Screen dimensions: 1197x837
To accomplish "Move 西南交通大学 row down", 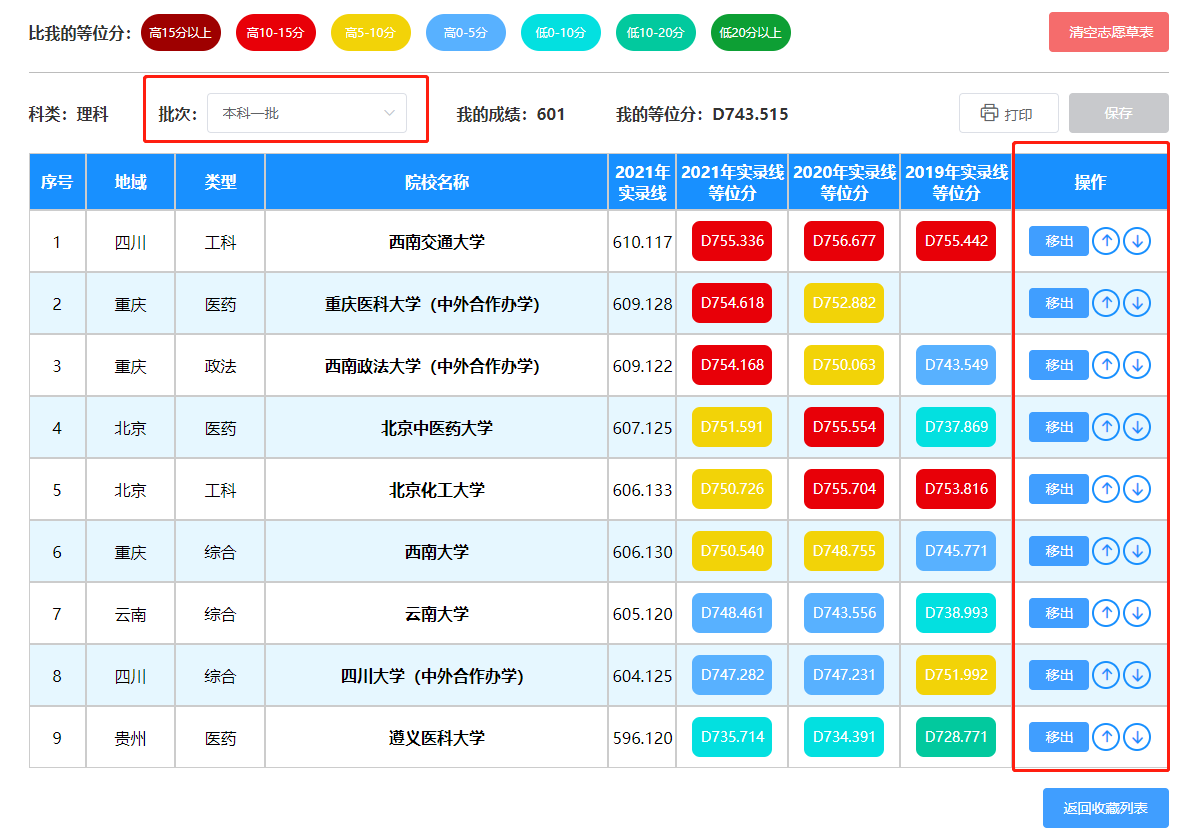I will tap(1137, 241).
